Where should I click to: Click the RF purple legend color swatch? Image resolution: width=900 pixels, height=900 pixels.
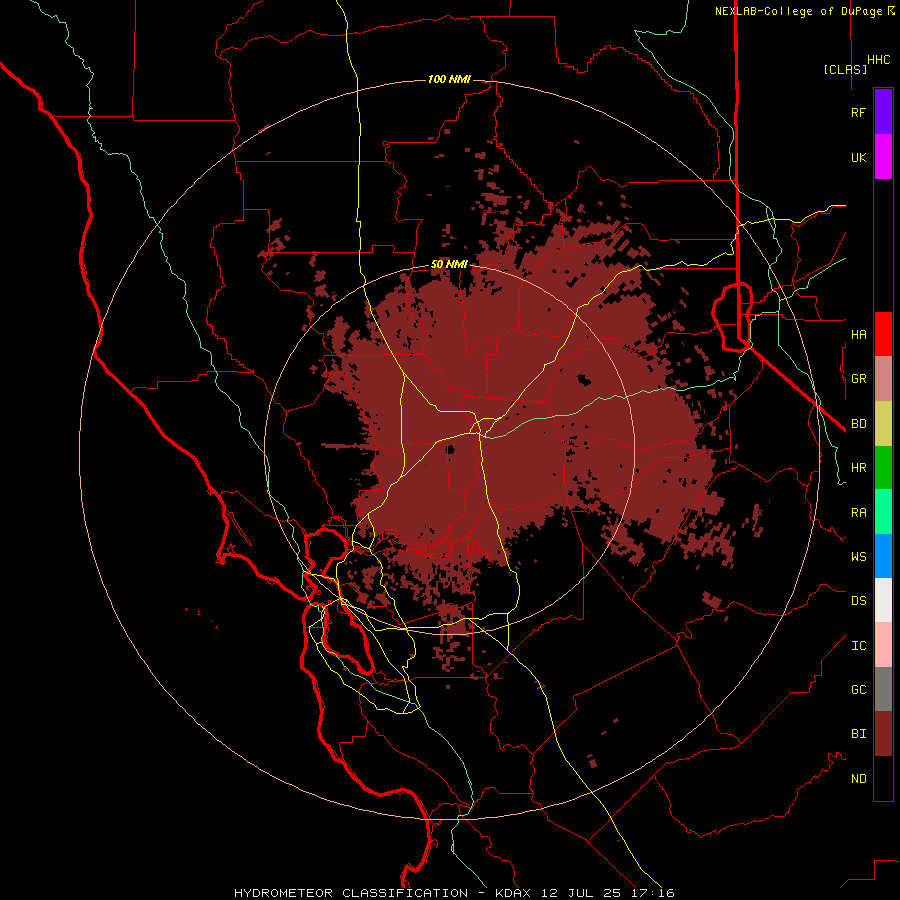(883, 112)
